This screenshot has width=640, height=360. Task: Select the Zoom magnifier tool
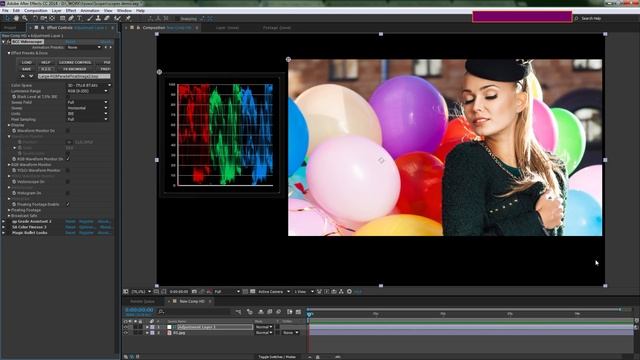point(25,18)
